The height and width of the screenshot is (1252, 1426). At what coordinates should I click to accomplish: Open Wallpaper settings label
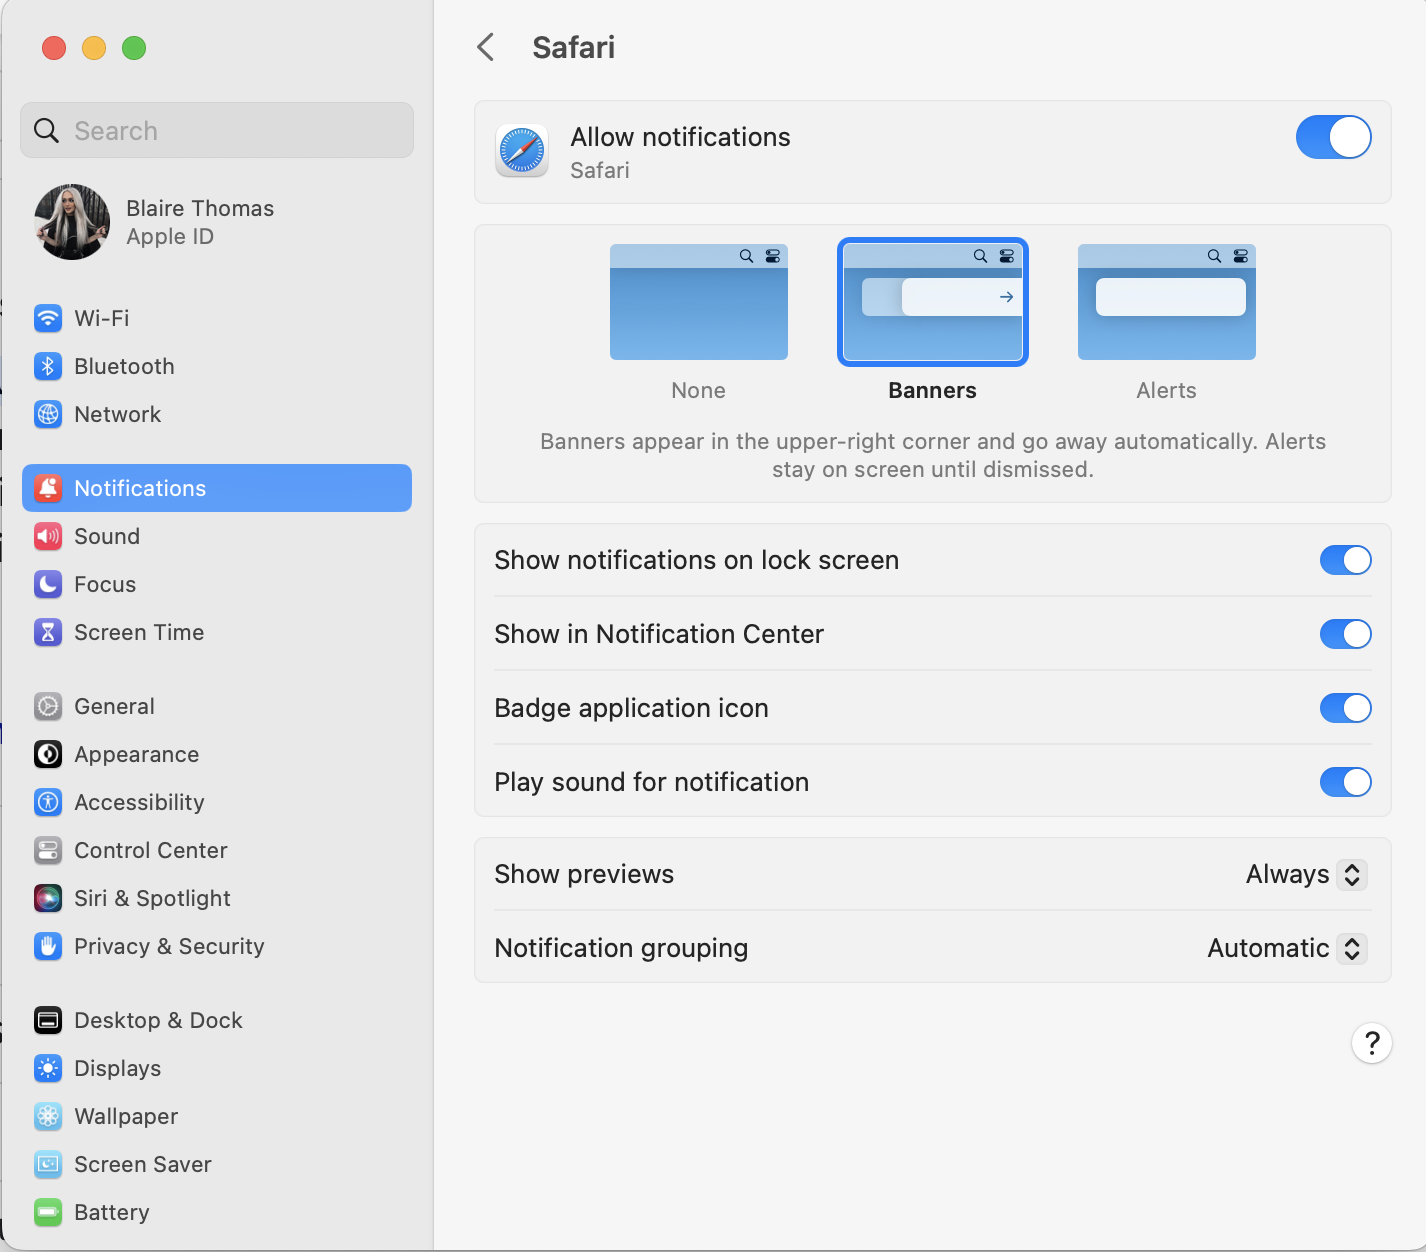coord(126,1116)
